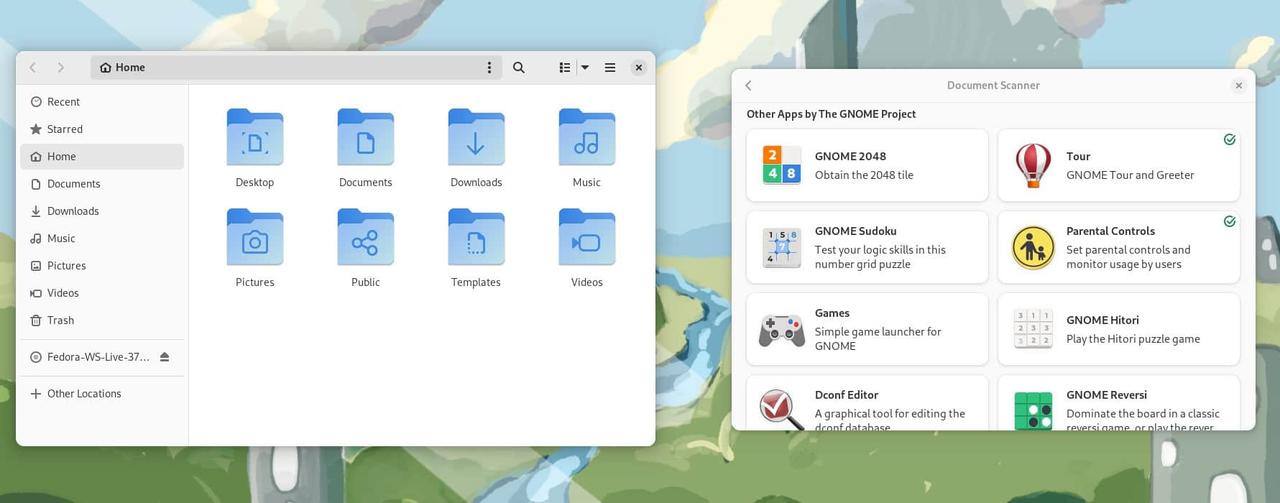Screen dimensions: 1280x503
Task: Eject the Fedora-WS-Live drive
Action: point(165,357)
